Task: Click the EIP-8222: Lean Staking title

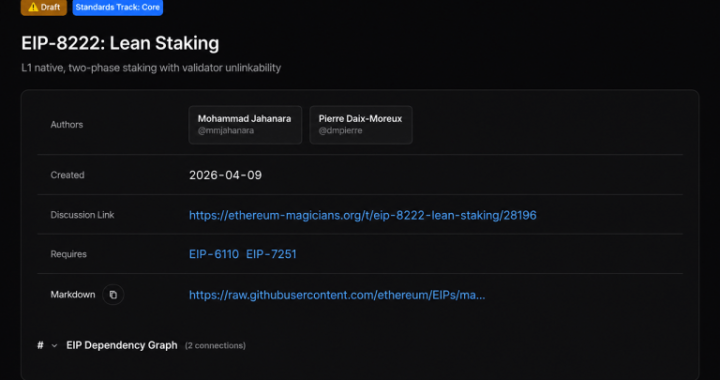Action: (x=120, y=43)
